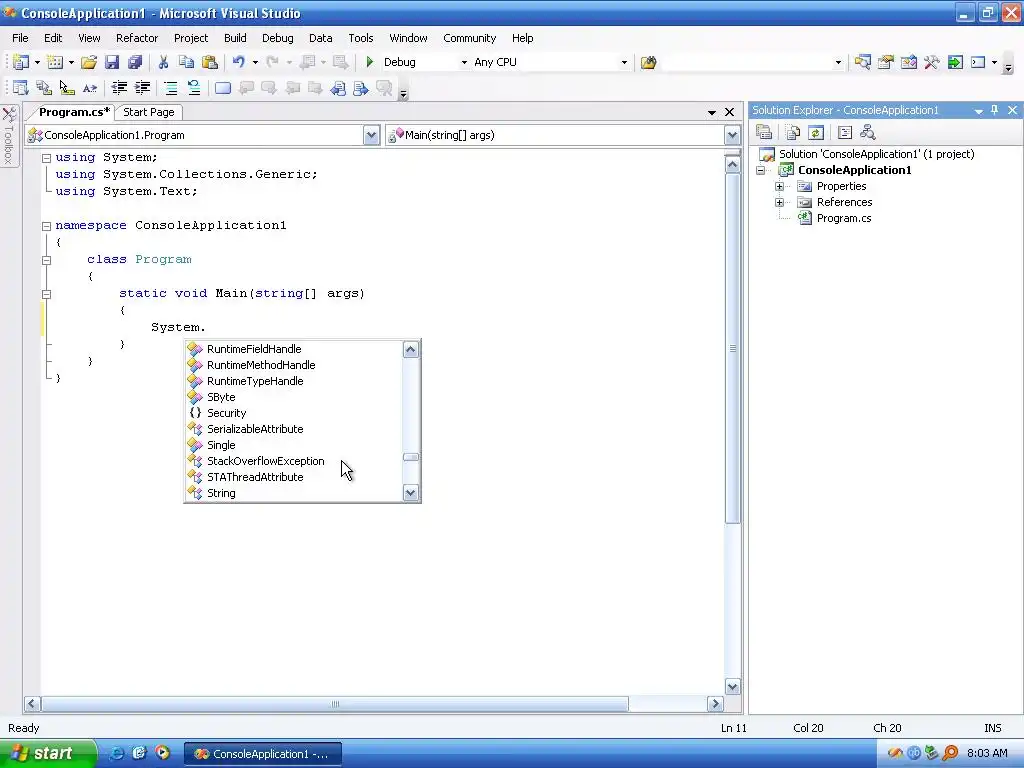Open the Refactor menu
Screen dimensions: 1024x768
(x=137, y=38)
